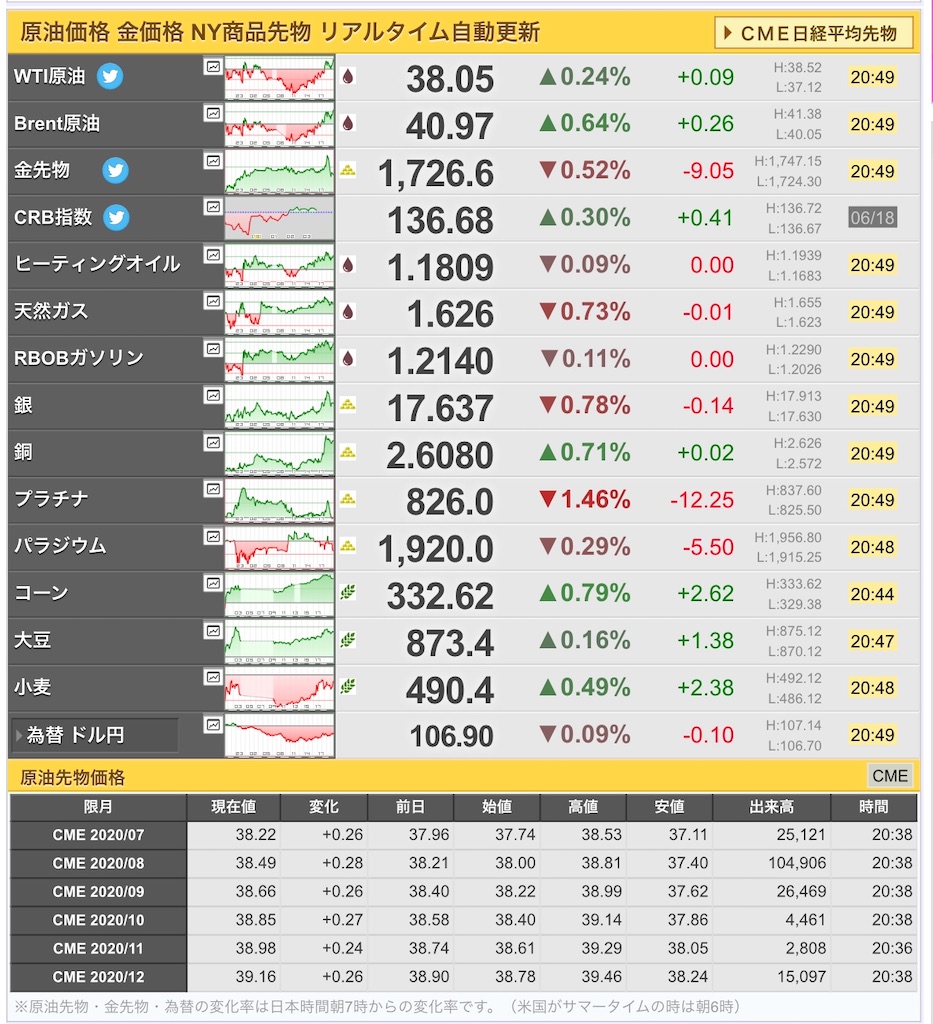Open the 金先物 label
Viewport: 933px width, 1024px height.
[x=42, y=170]
